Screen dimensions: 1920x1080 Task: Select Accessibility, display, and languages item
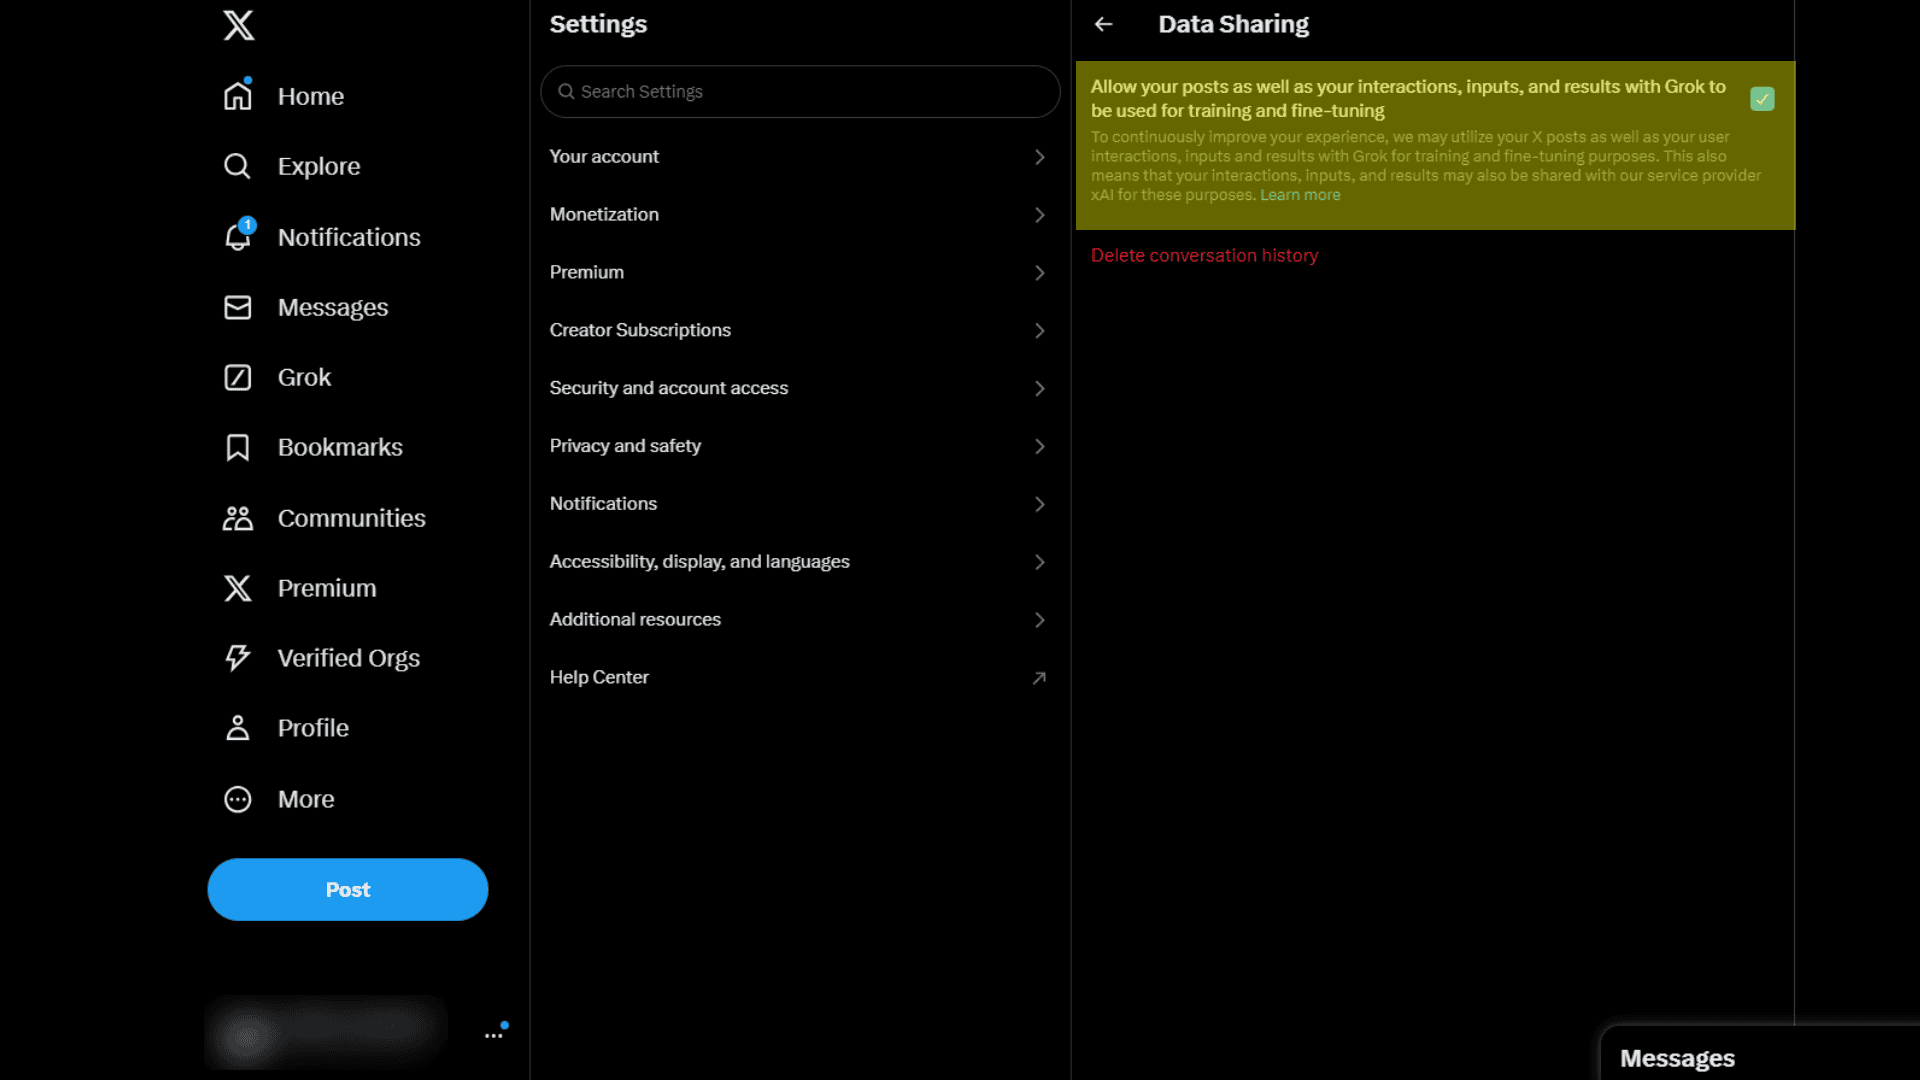[699, 561]
